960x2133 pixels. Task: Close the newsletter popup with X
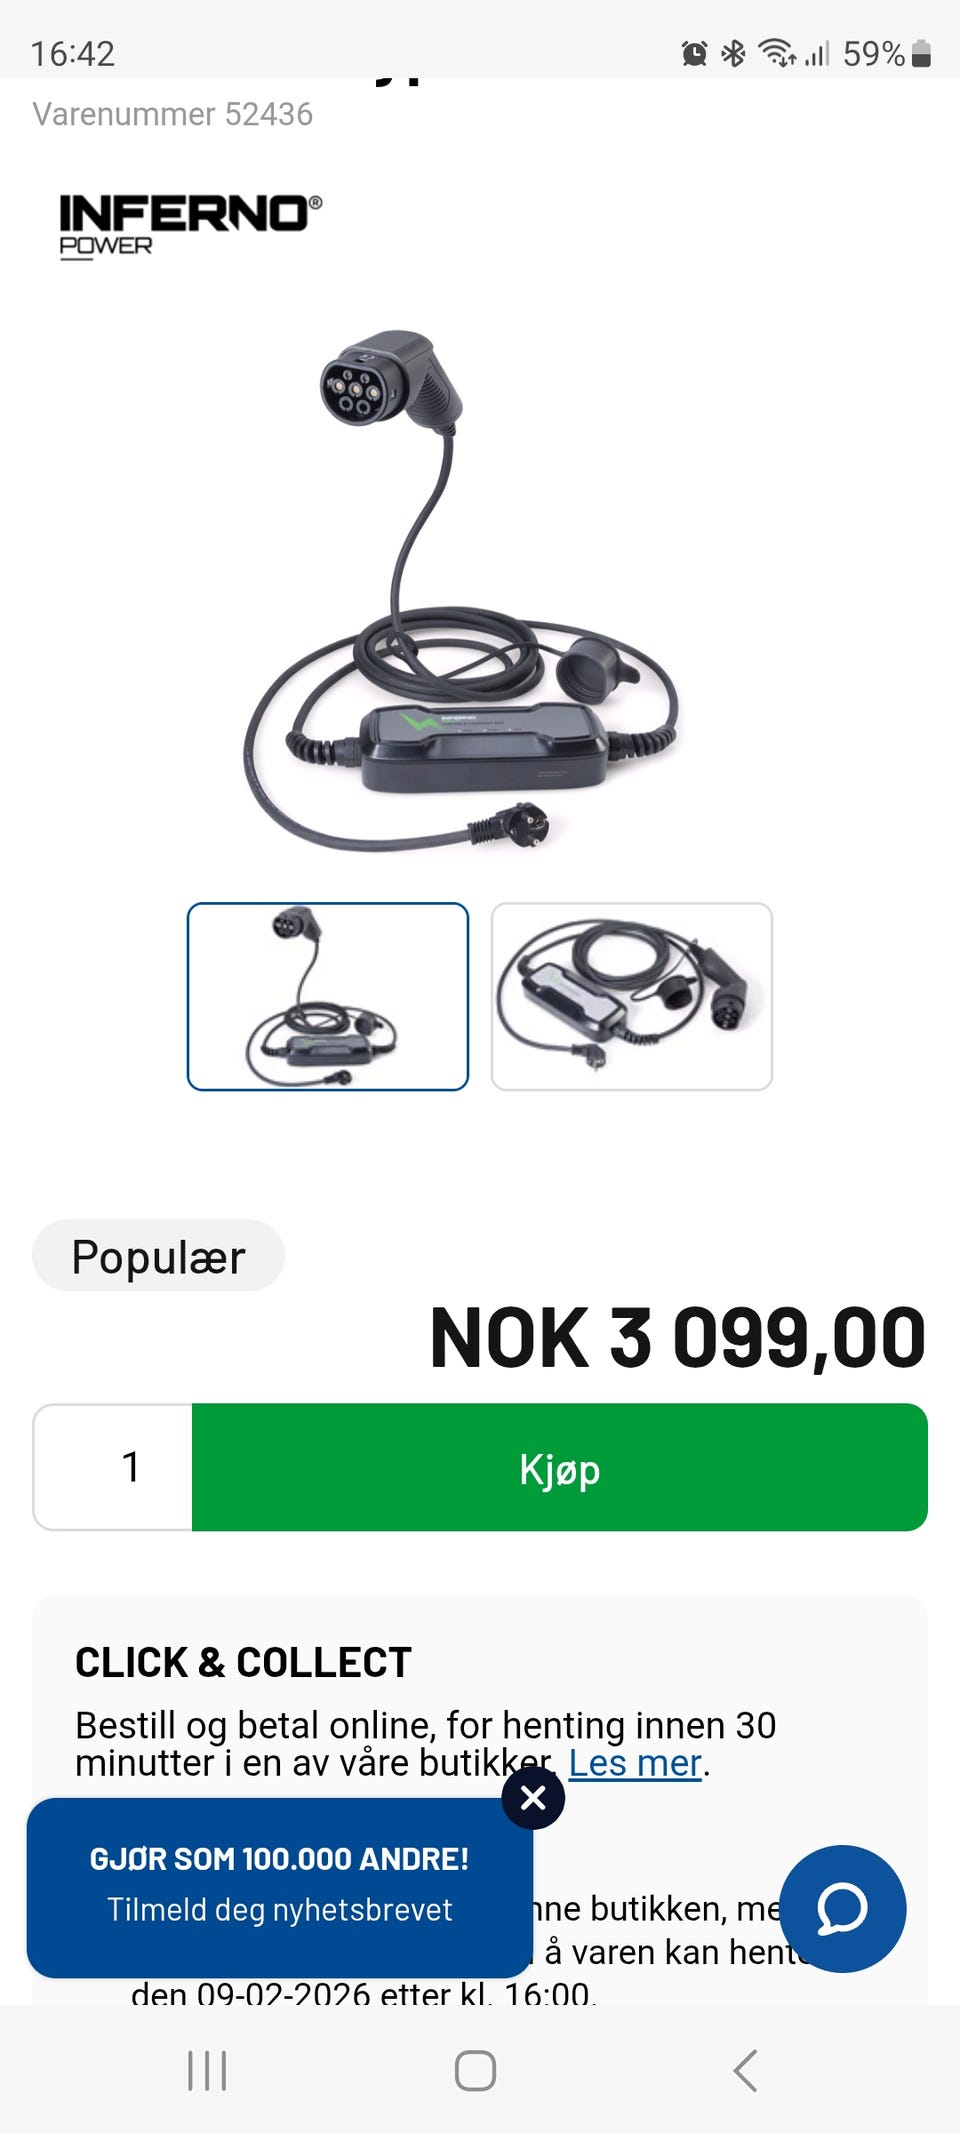pos(533,1797)
